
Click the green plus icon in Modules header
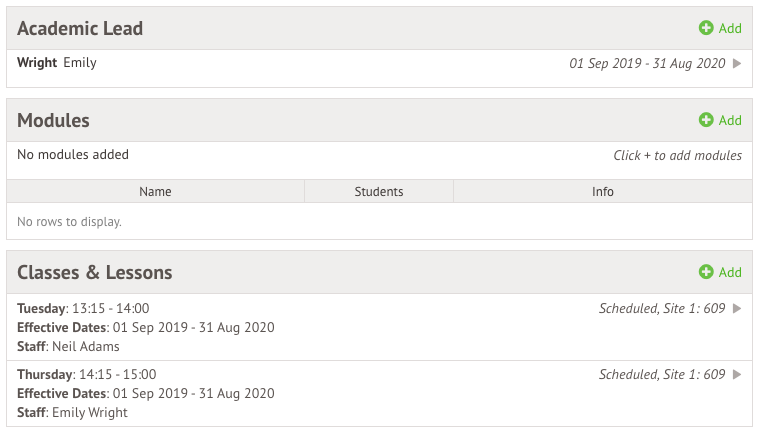pyautogui.click(x=706, y=120)
